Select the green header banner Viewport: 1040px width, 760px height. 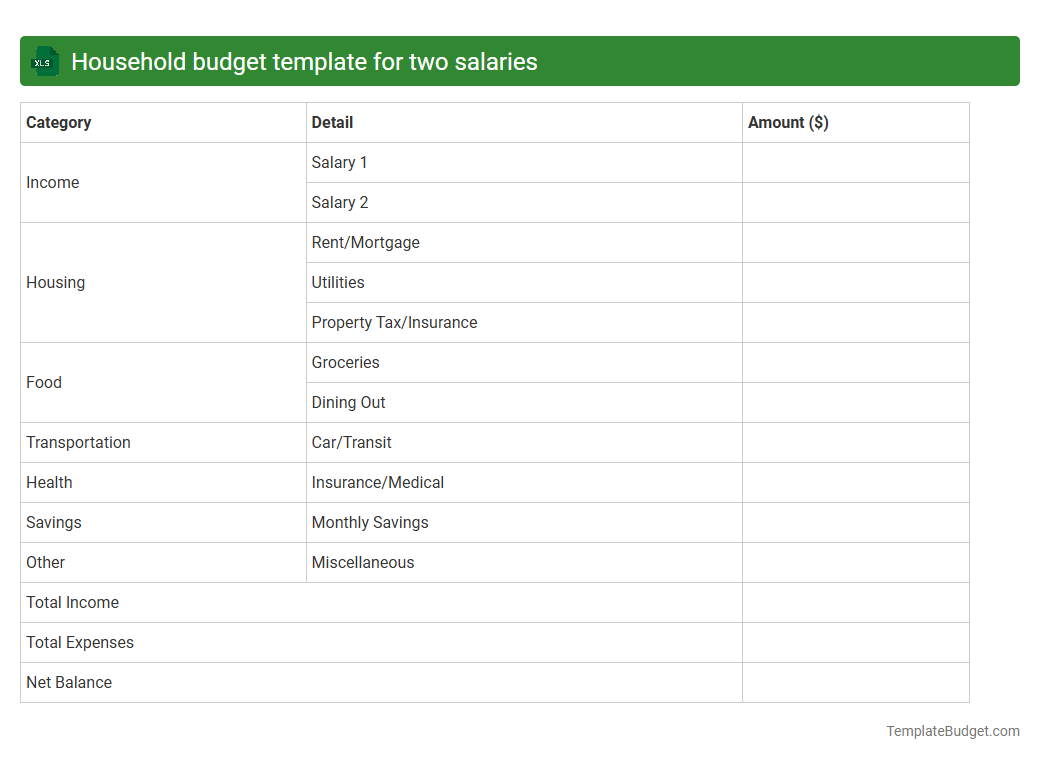point(520,61)
